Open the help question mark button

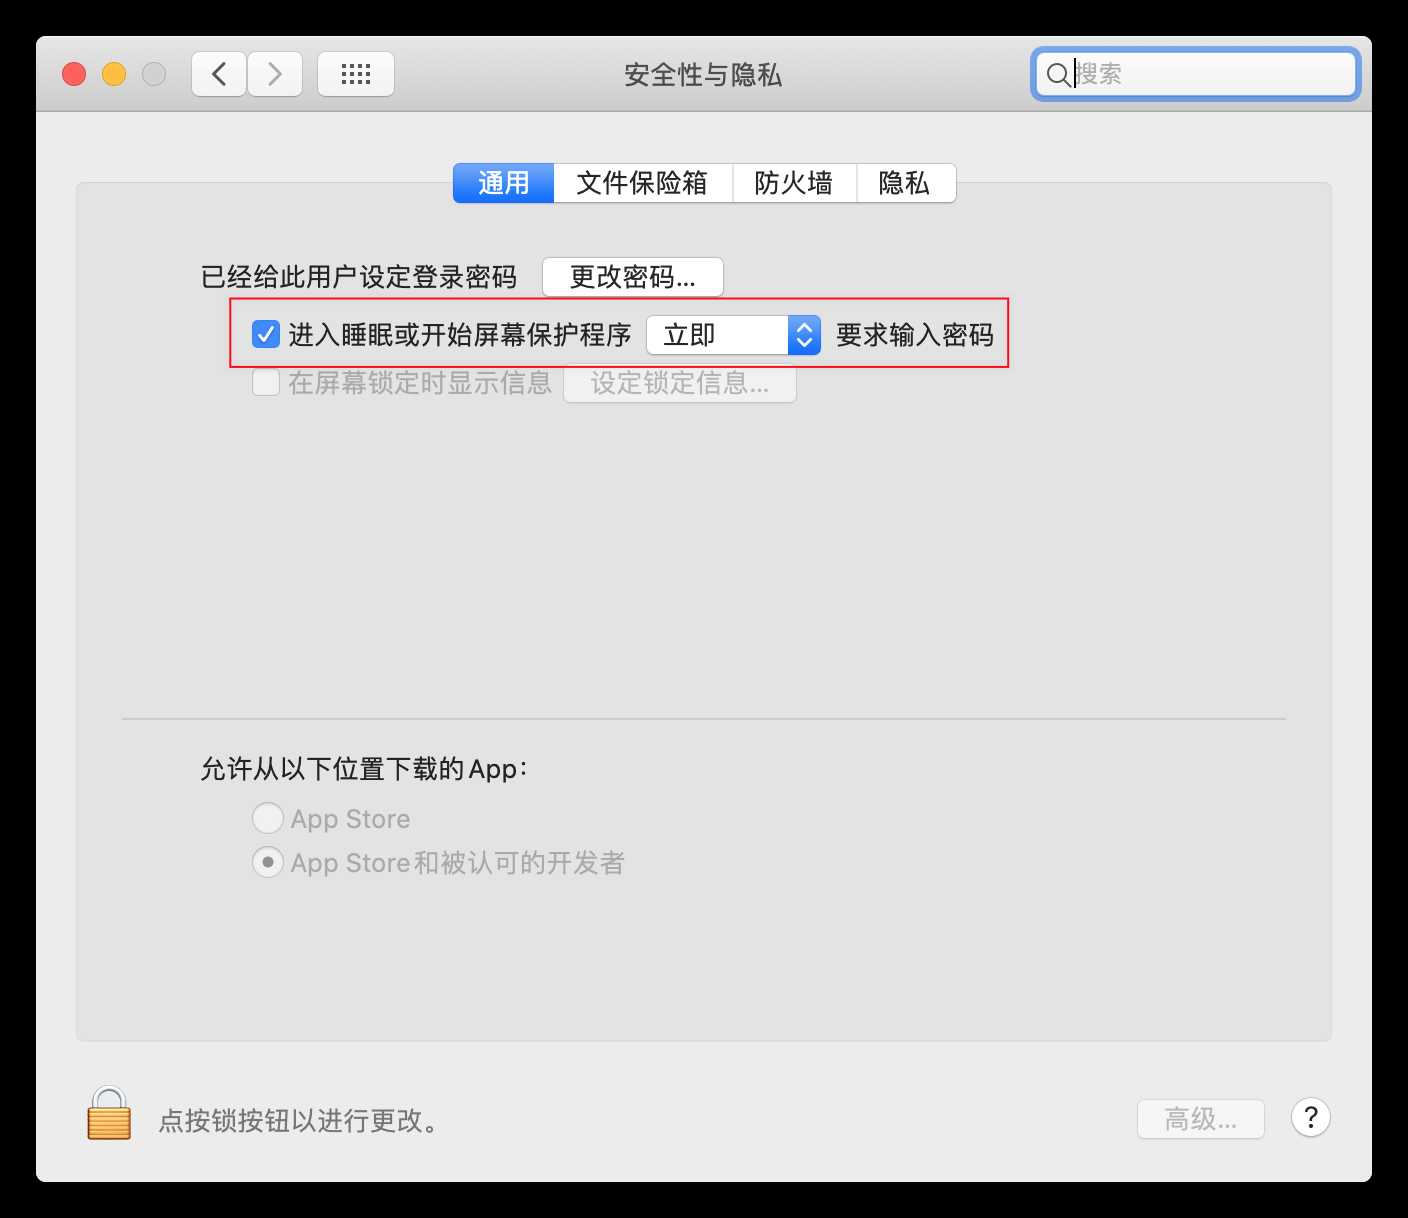(1310, 1117)
